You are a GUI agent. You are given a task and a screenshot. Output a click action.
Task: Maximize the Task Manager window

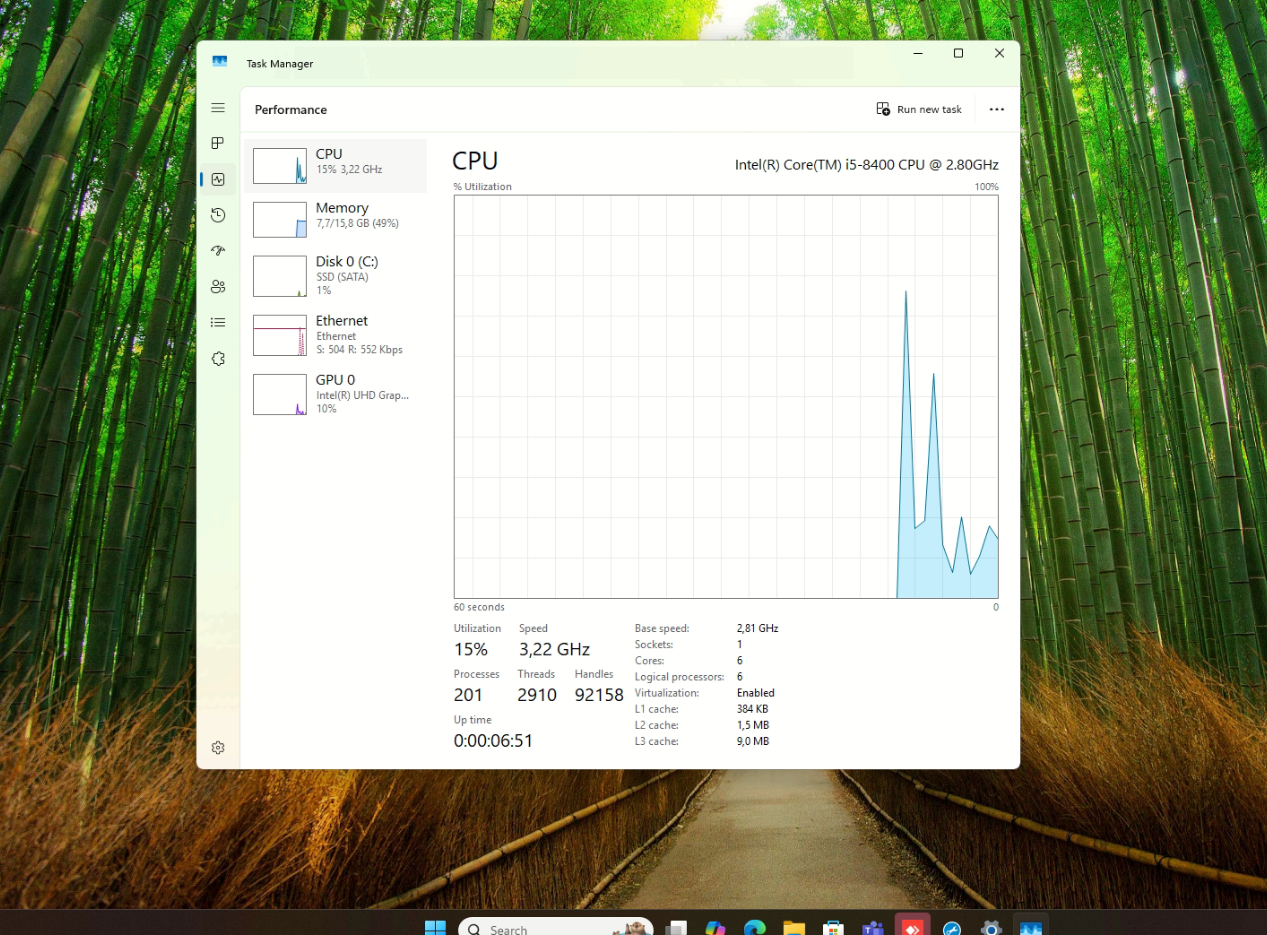[958, 54]
